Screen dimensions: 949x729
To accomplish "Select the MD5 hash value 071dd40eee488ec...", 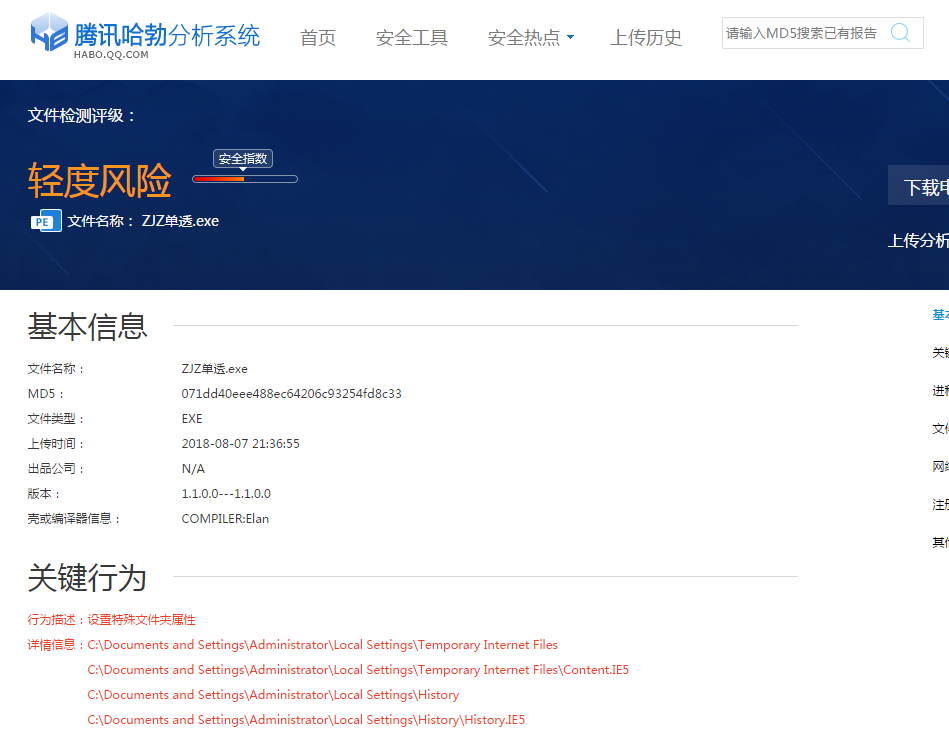I will pyautogui.click(x=291, y=393).
